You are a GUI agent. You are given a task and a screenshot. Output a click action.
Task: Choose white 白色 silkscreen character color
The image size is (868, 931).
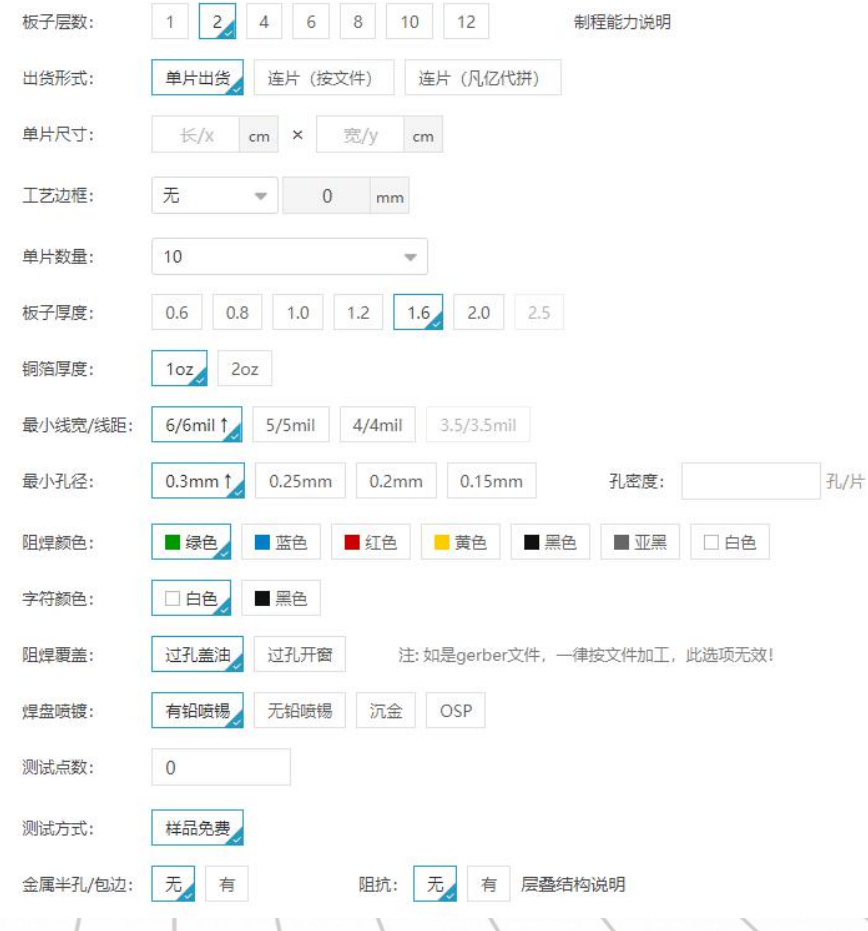pyautogui.click(x=191, y=597)
